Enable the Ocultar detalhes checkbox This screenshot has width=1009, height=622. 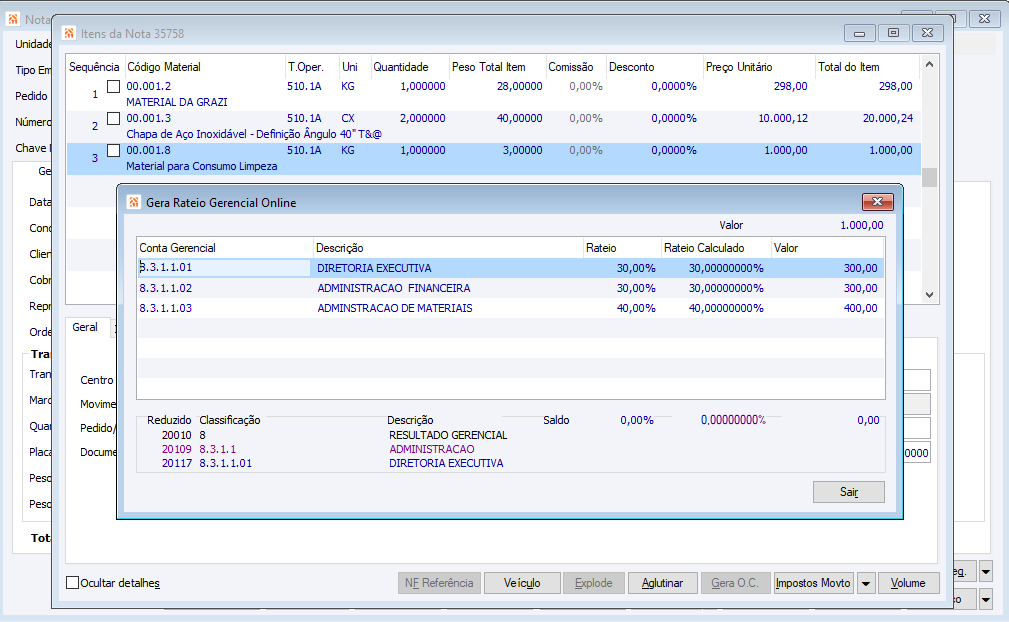(x=72, y=583)
